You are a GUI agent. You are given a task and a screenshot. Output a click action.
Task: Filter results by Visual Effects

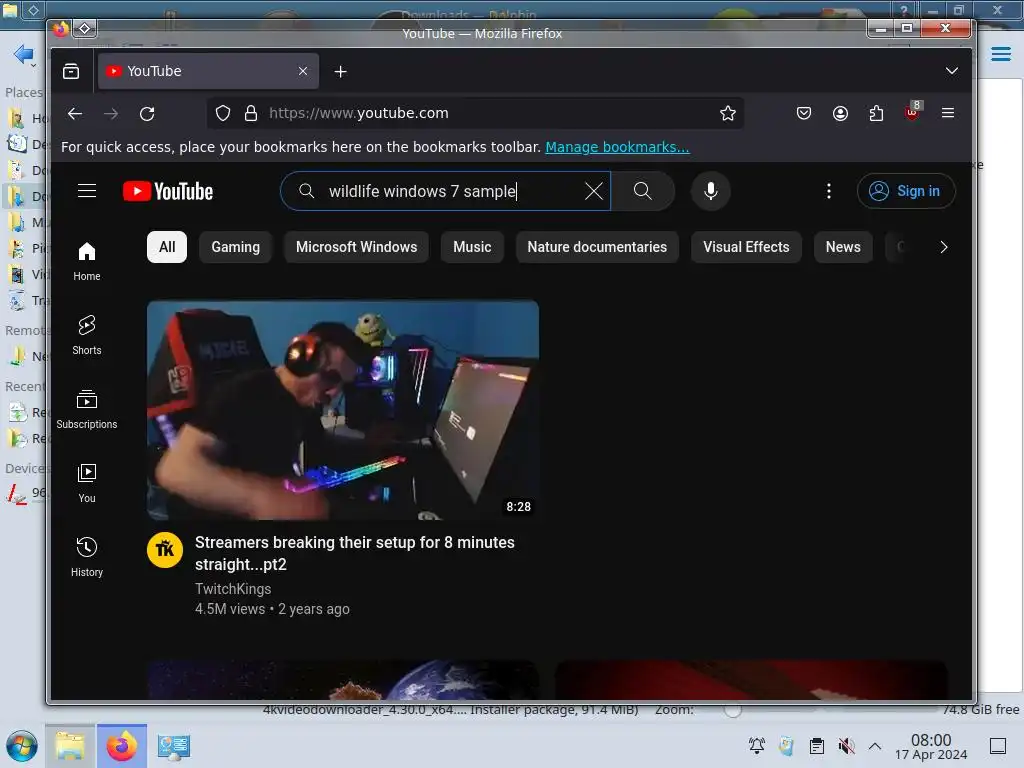click(746, 247)
